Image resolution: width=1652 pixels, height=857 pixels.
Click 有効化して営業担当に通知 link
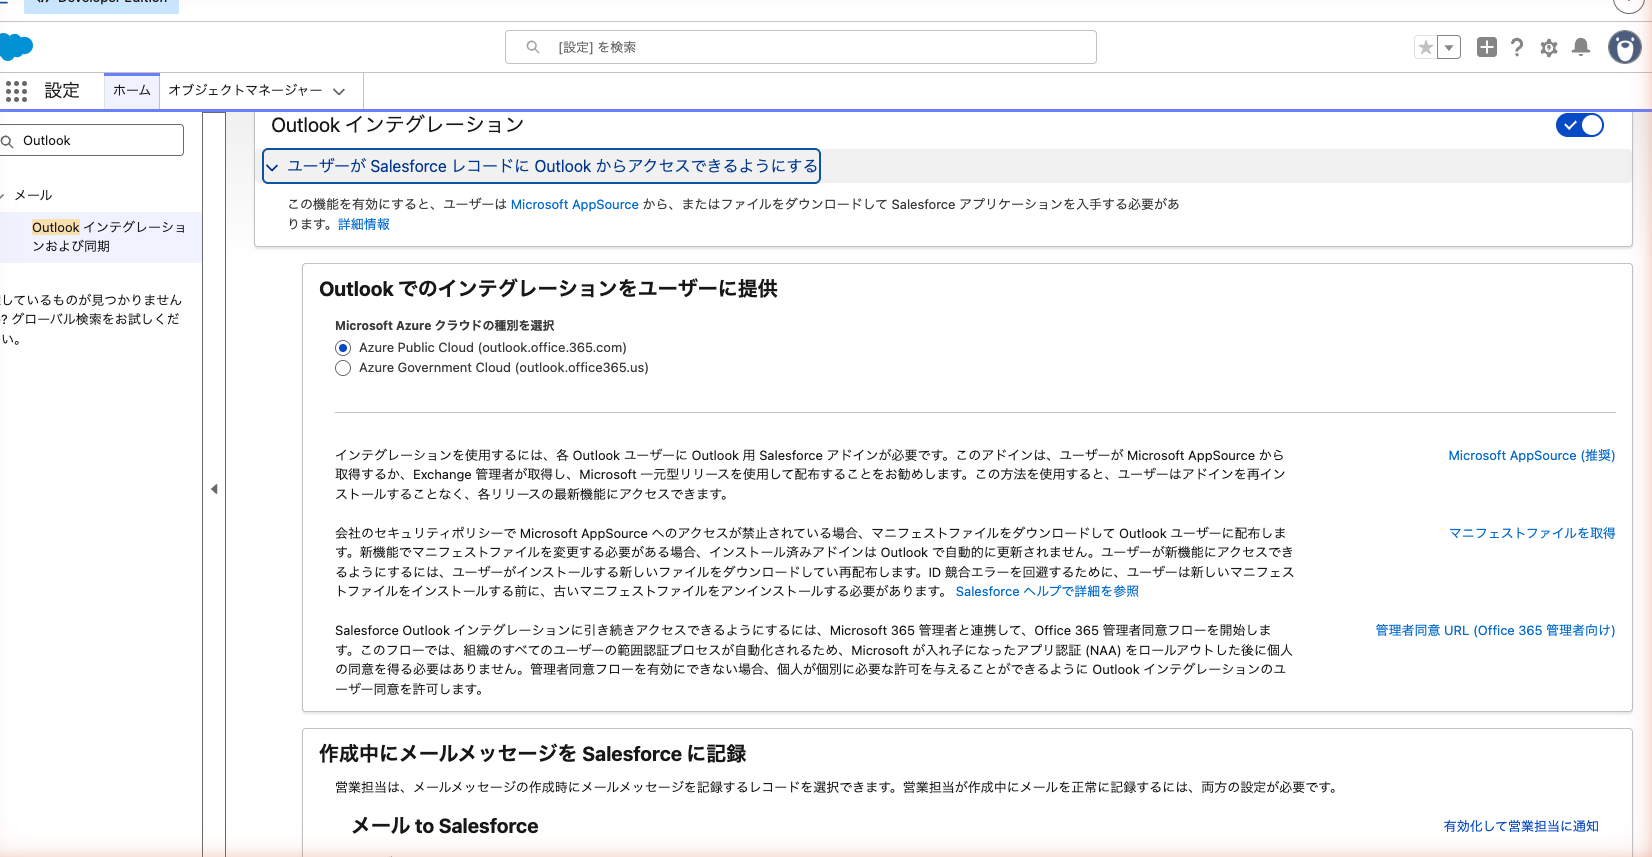pyautogui.click(x=1521, y=826)
